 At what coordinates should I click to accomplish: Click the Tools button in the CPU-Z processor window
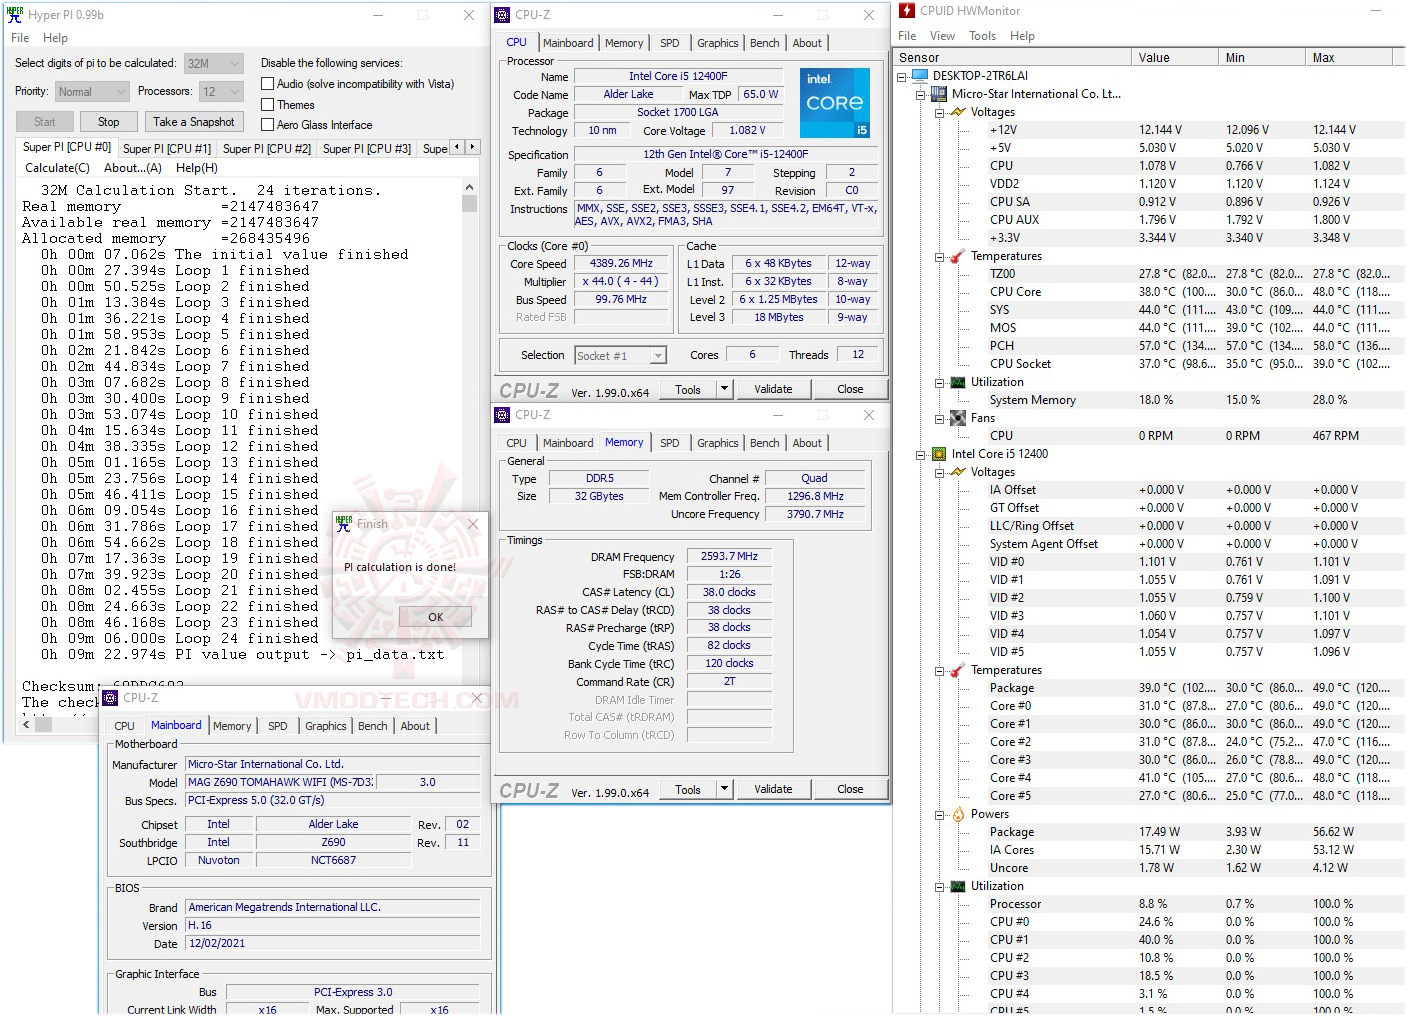tap(688, 389)
